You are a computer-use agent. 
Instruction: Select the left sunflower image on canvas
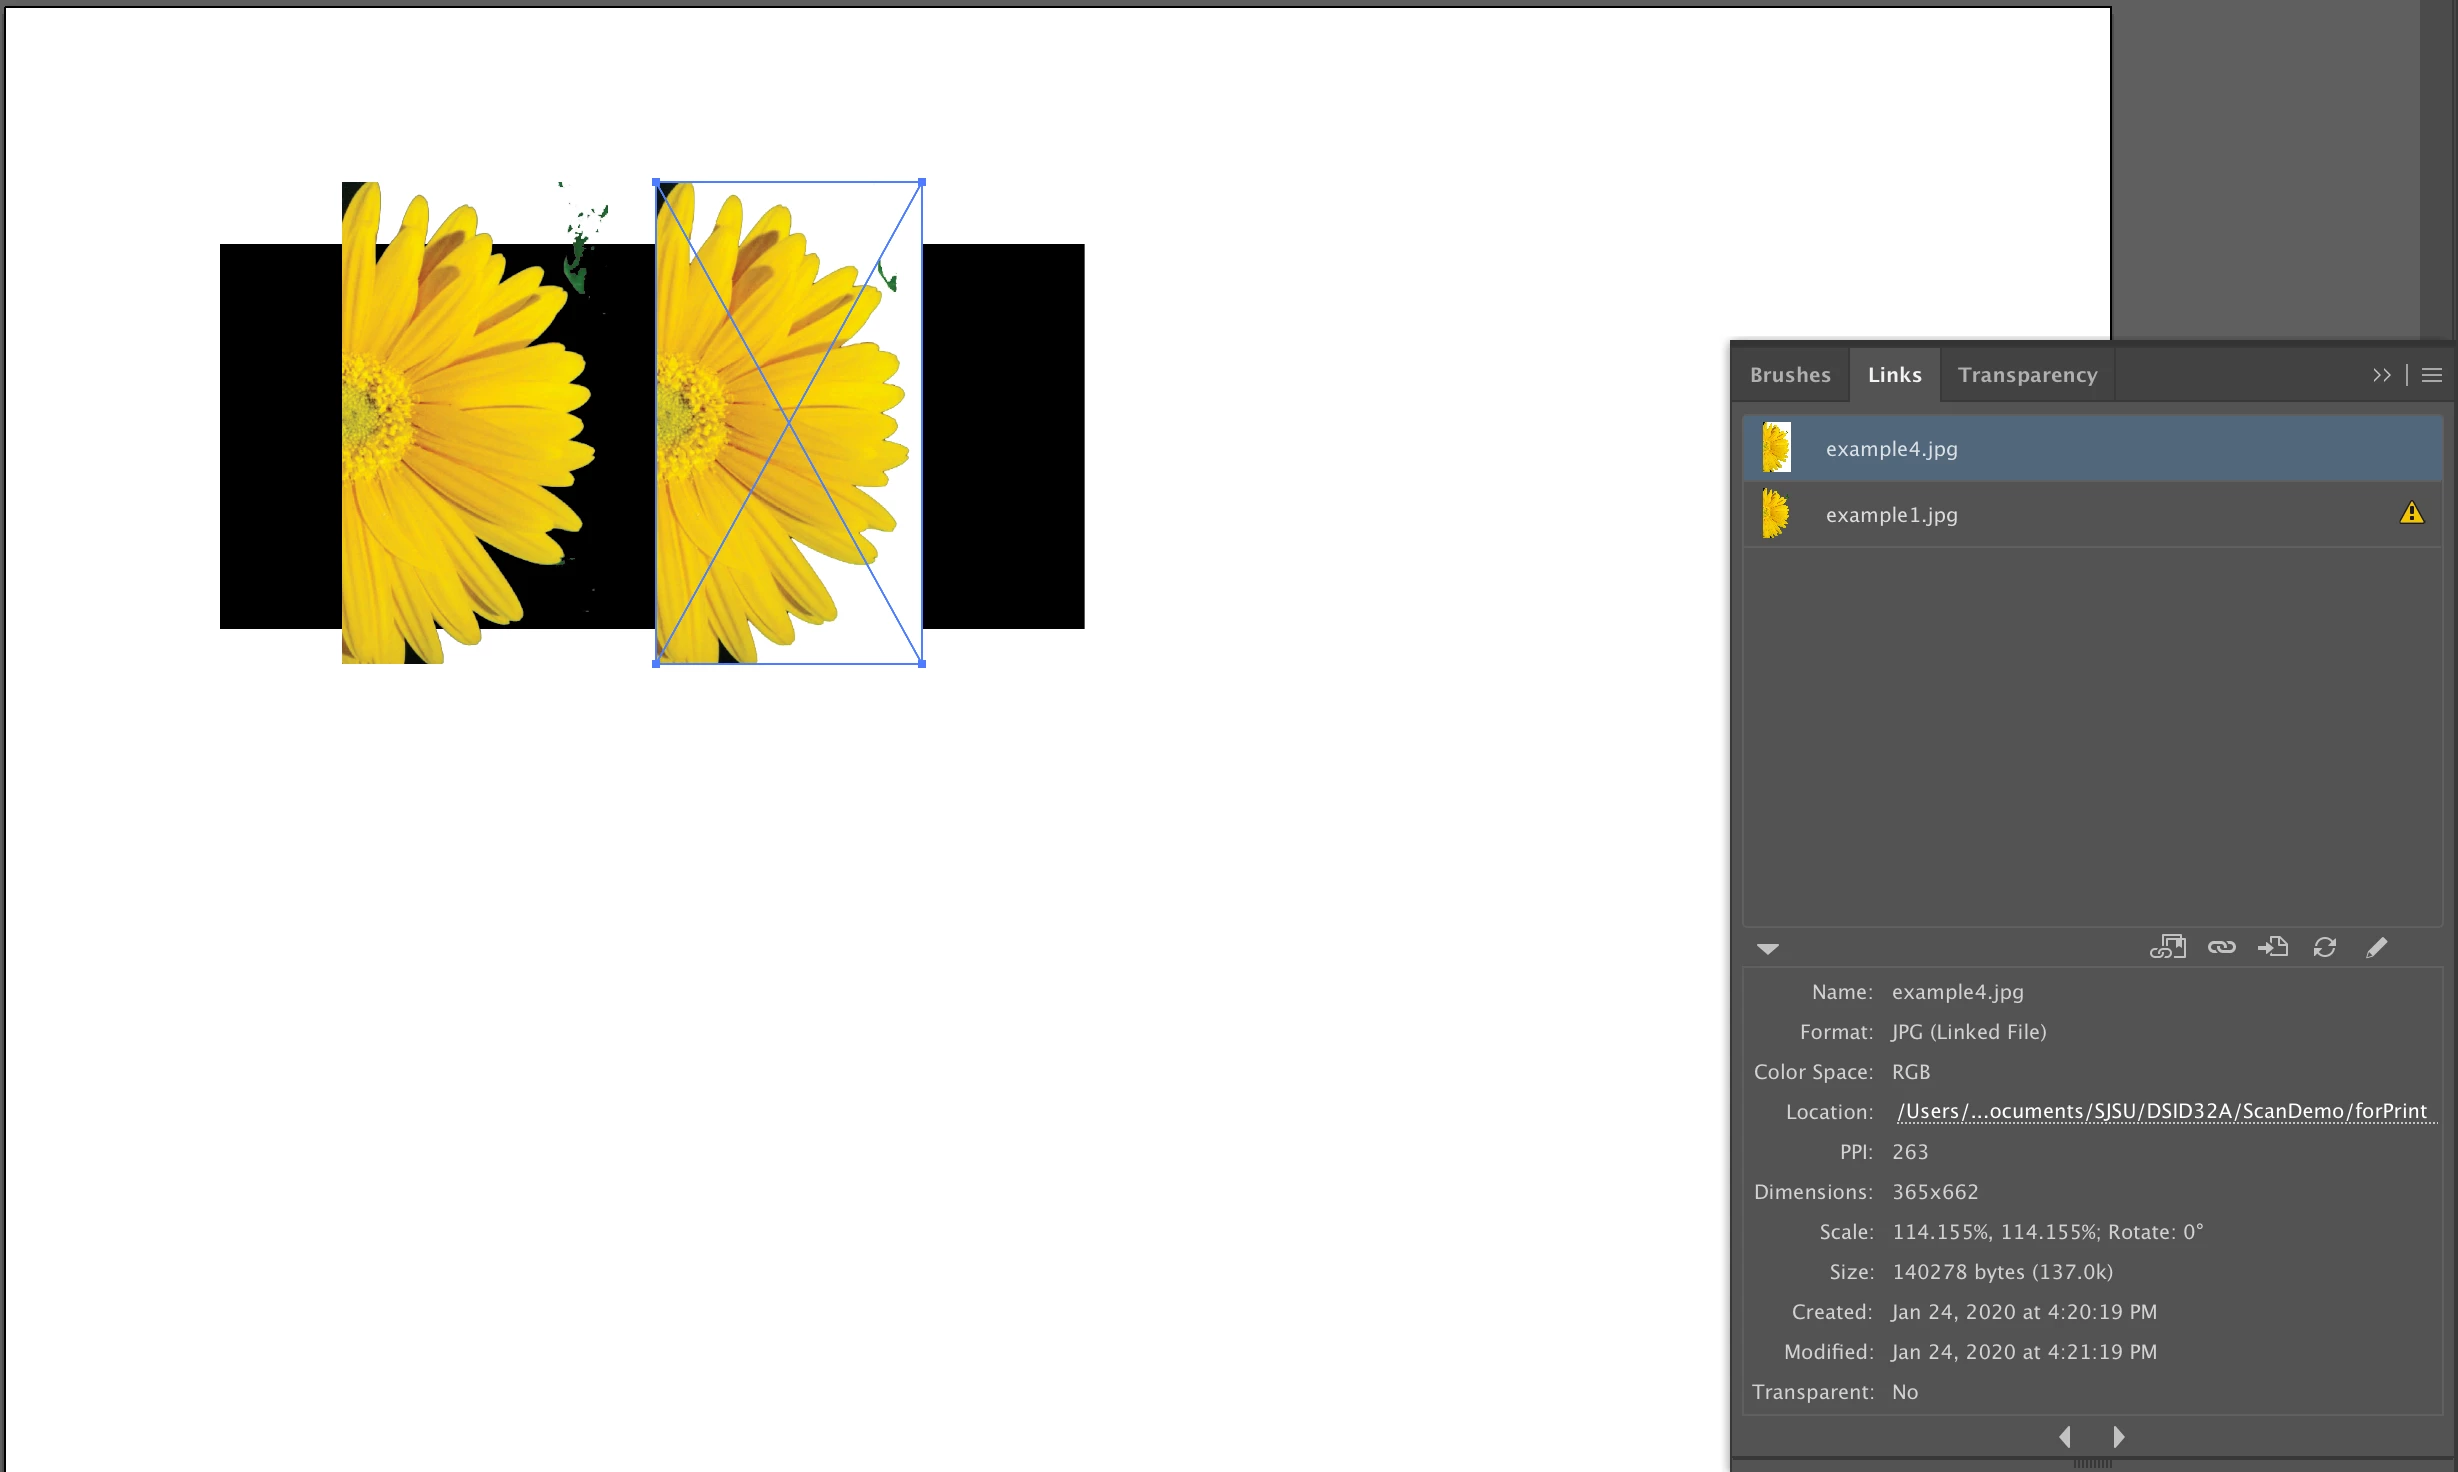460,430
